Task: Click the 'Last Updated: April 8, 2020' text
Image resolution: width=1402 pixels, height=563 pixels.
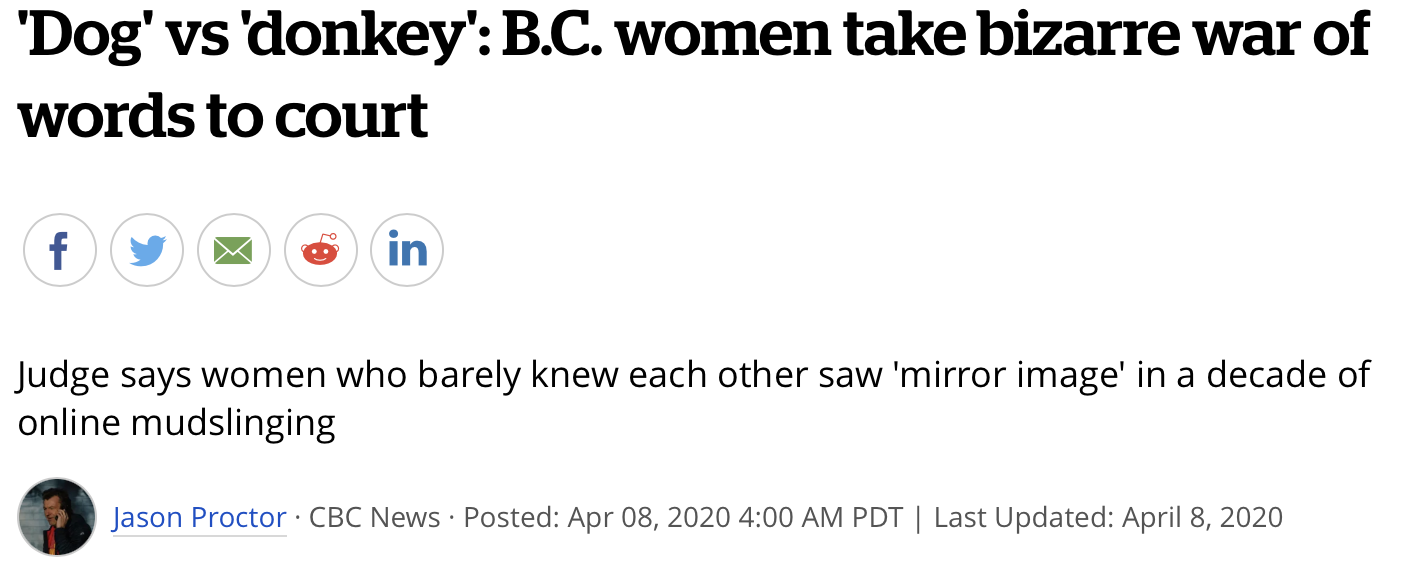Action: tap(1108, 517)
